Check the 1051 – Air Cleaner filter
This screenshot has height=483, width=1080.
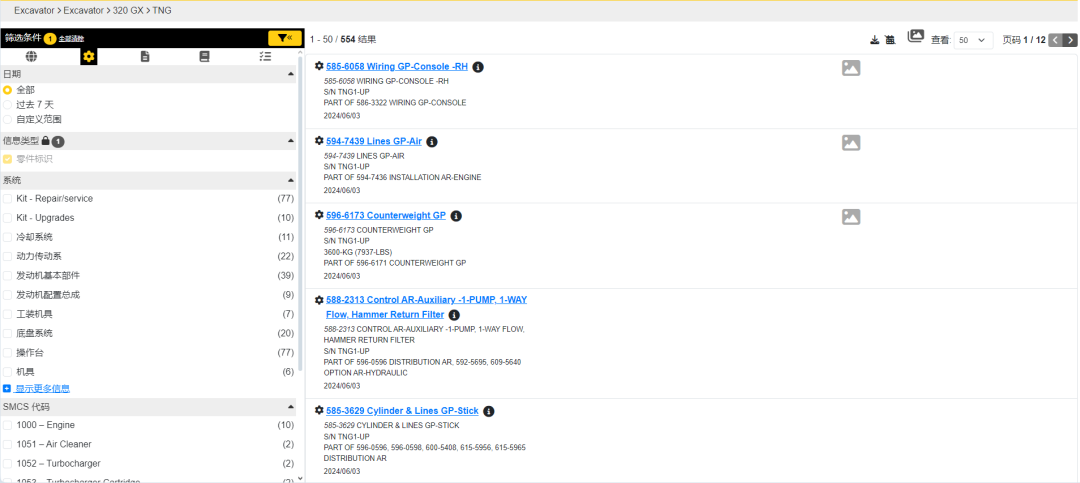click(8, 444)
